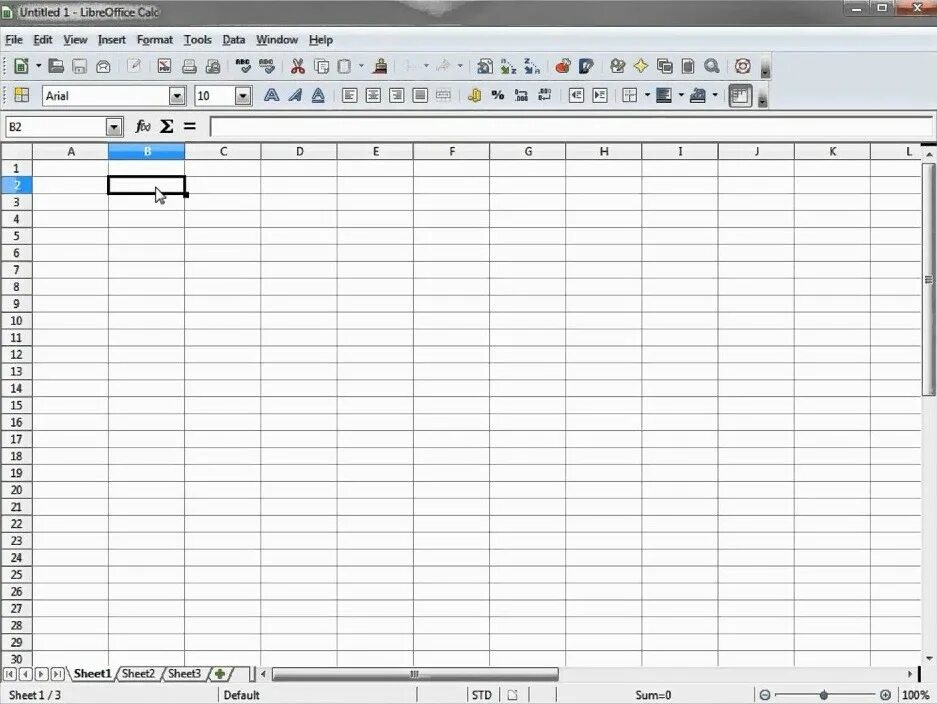Screen dimensions: 937x704
Task: Open the File menu
Action: click(x=14, y=40)
